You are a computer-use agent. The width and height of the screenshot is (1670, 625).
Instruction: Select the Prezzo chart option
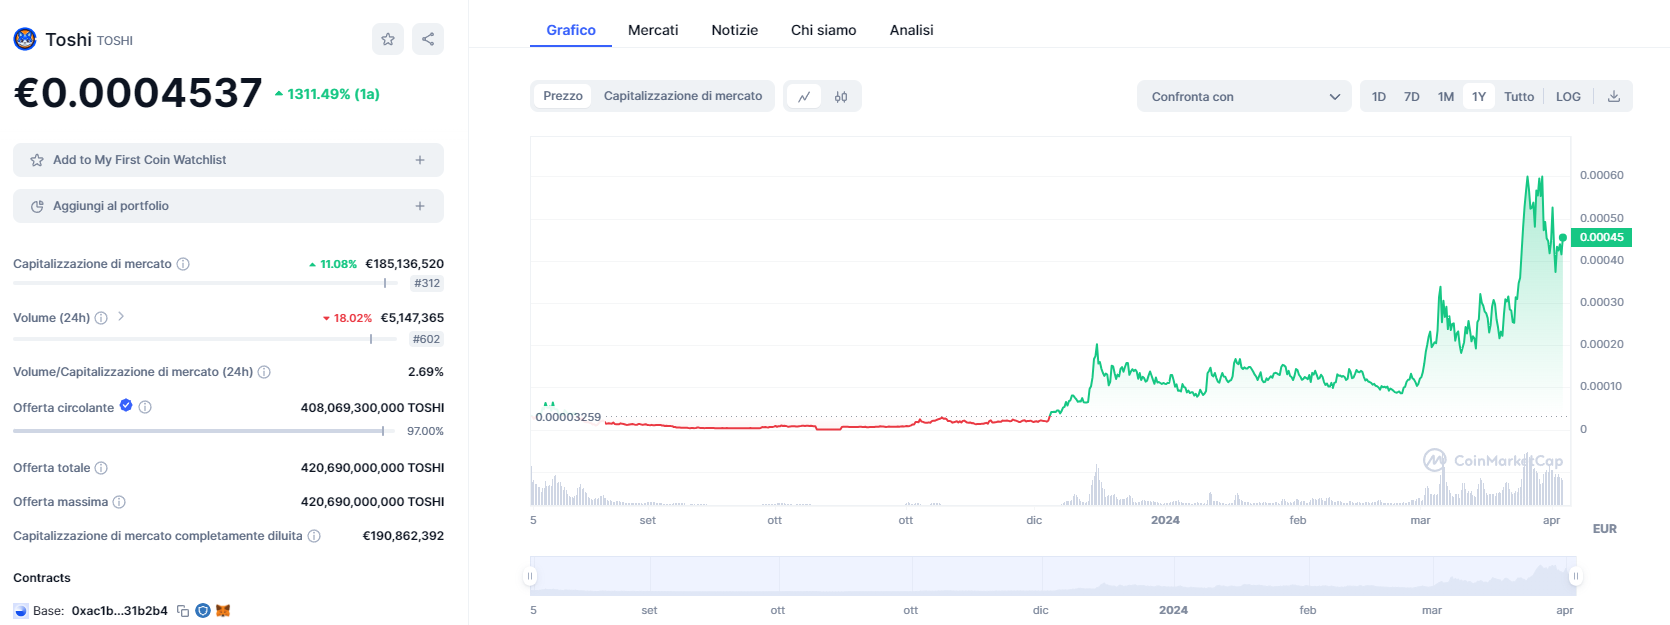click(563, 96)
